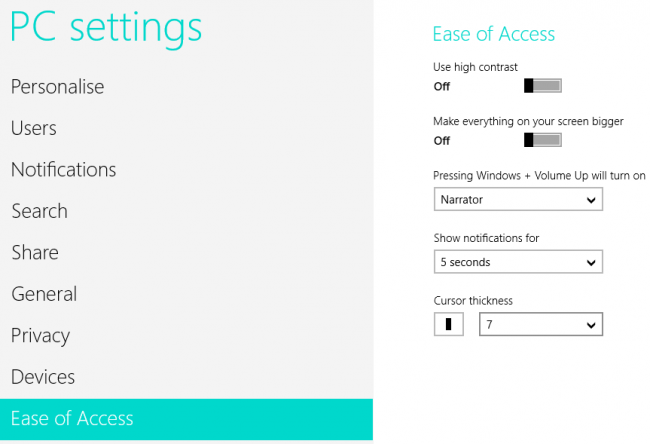650x444 pixels.
Task: Open the Narrator dropdown
Action: [518, 200]
